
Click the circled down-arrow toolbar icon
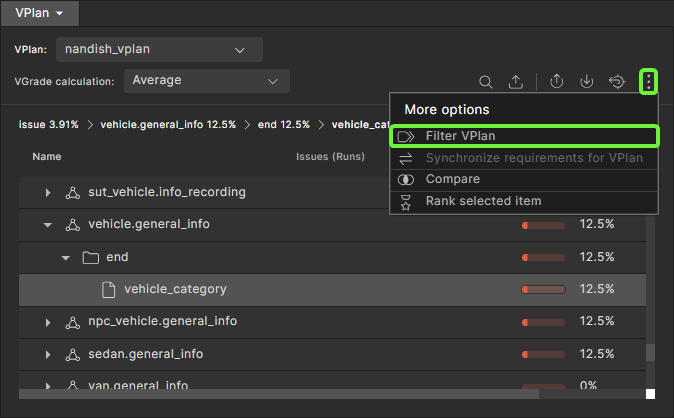pyautogui.click(x=587, y=82)
